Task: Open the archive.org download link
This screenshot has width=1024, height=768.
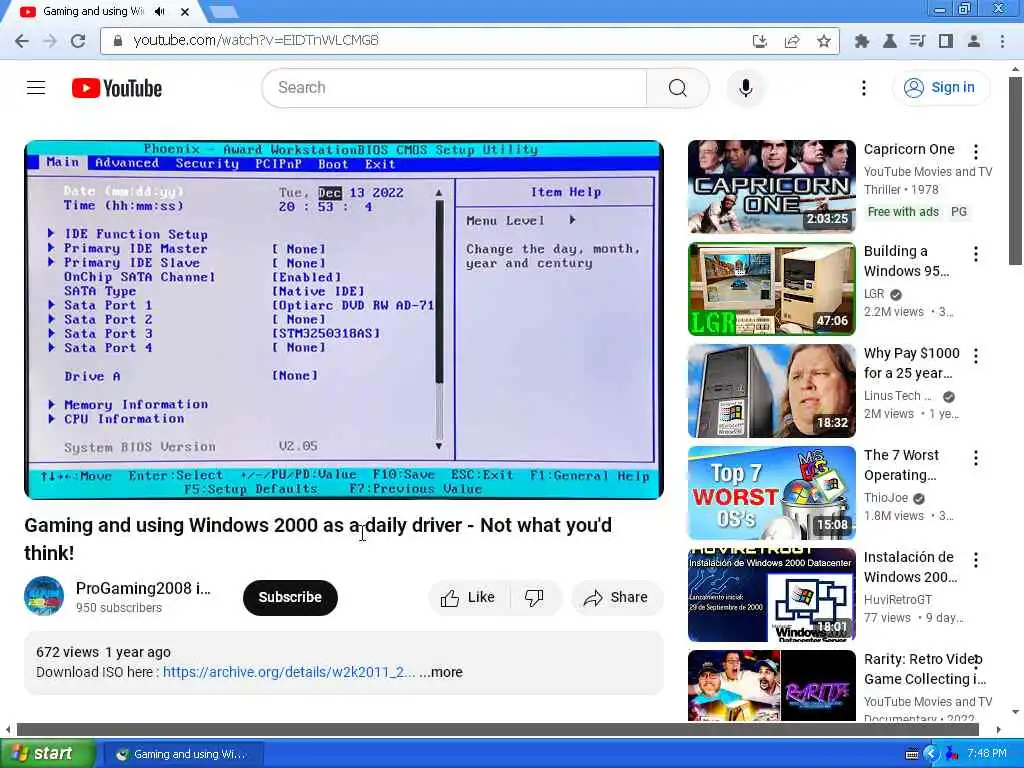Action: point(289,672)
